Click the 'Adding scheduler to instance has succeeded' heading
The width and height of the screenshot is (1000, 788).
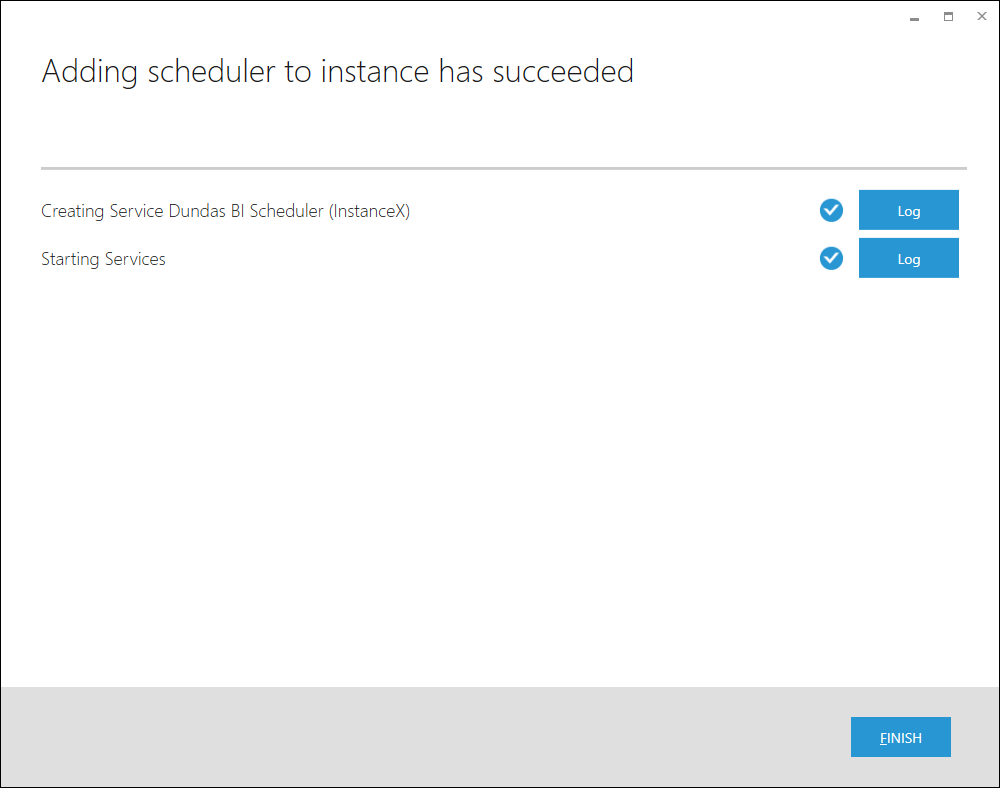[x=337, y=71]
